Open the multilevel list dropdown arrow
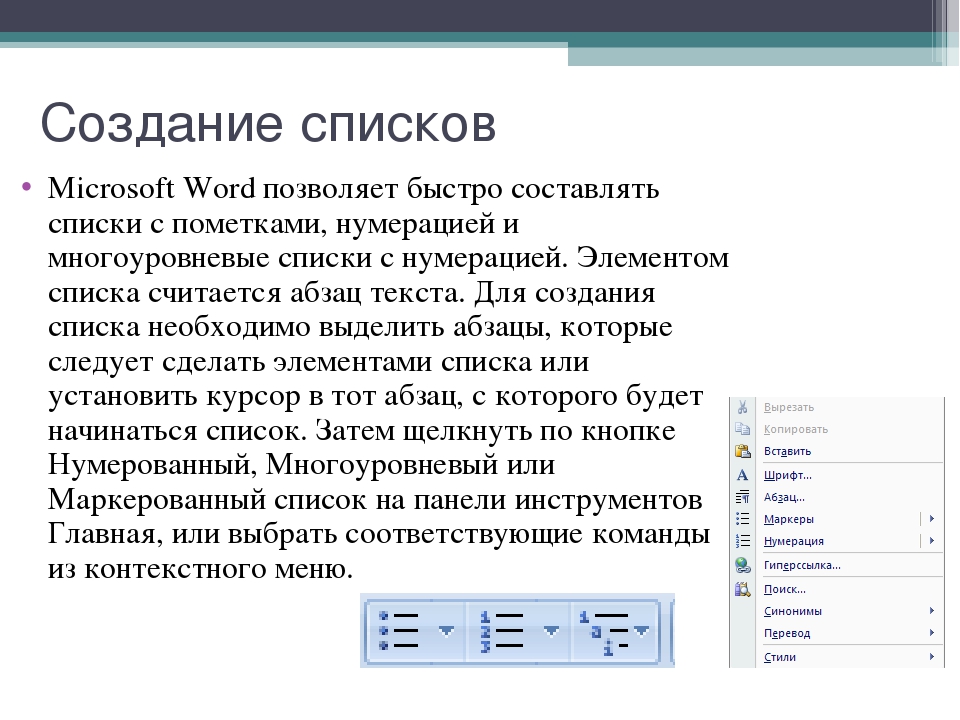960x720 pixels. [642, 631]
